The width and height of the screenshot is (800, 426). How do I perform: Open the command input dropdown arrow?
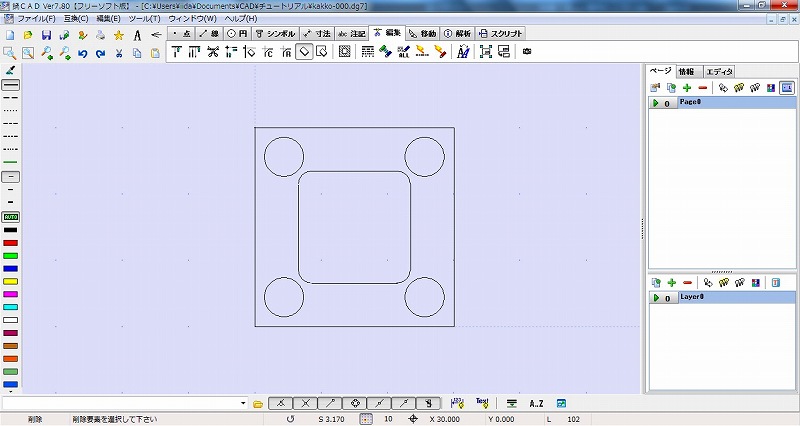[x=243, y=403]
